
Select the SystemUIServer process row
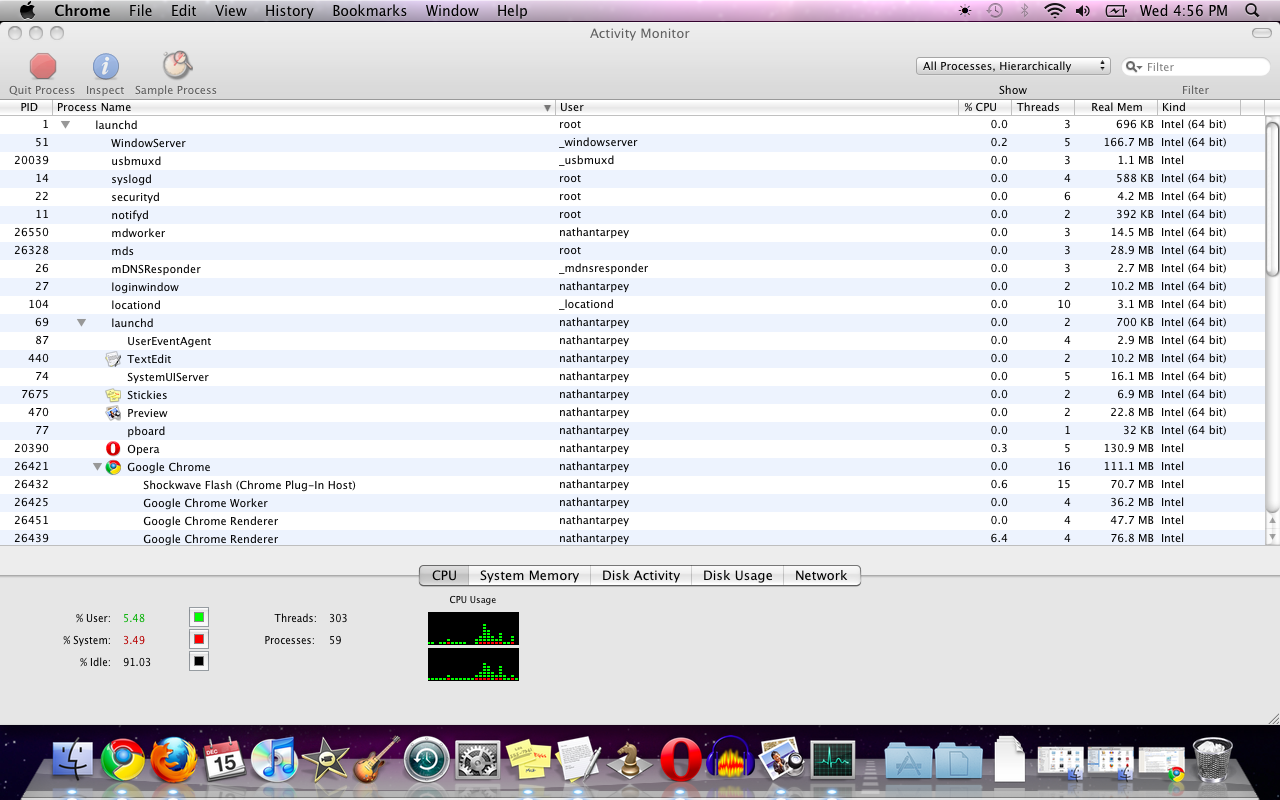pos(632,377)
